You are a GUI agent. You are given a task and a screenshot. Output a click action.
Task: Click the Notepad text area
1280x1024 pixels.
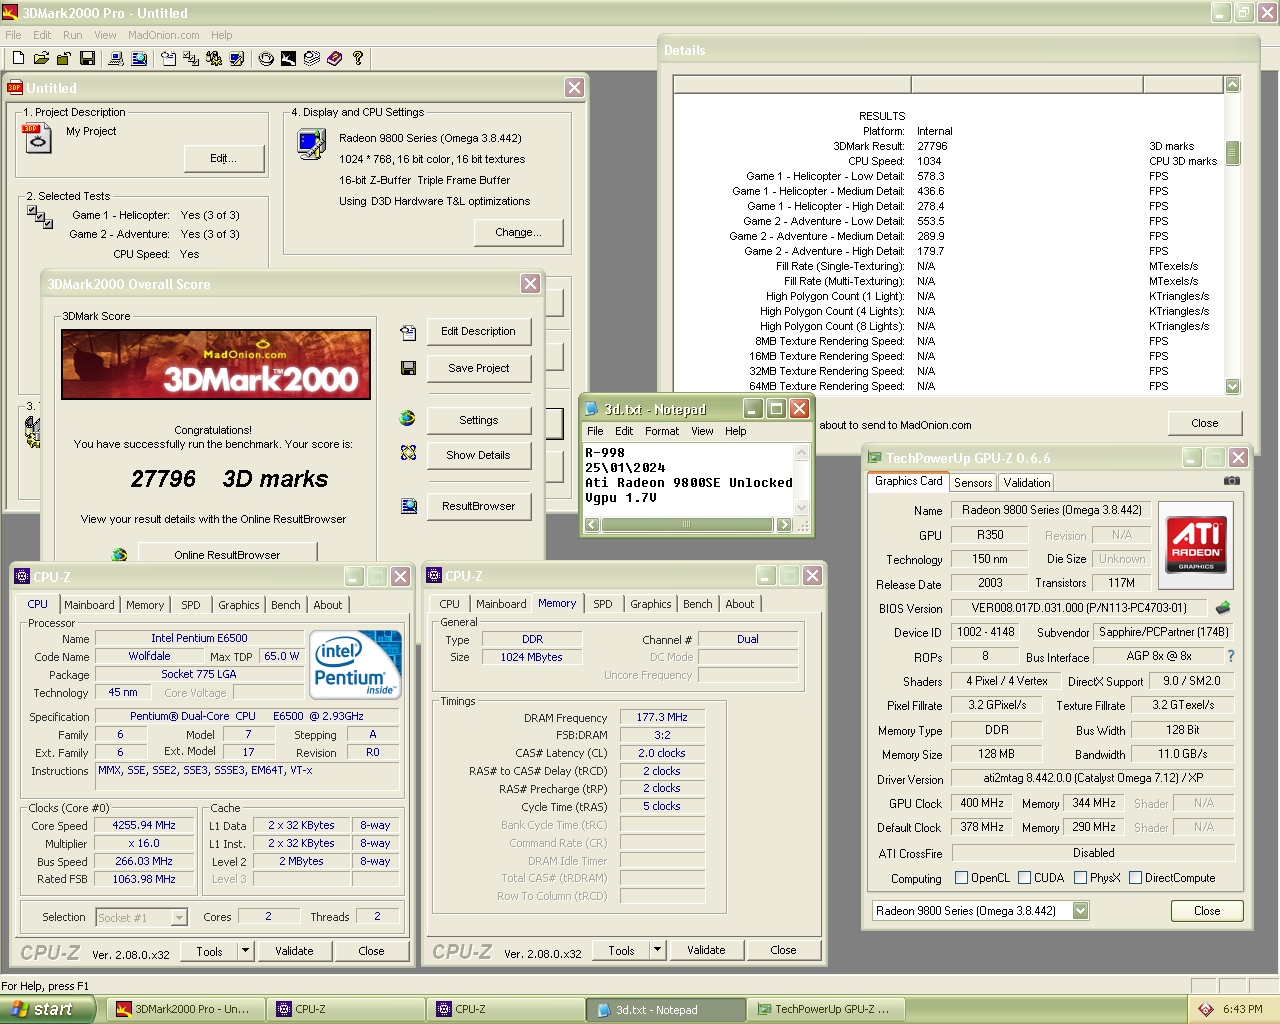[689, 480]
